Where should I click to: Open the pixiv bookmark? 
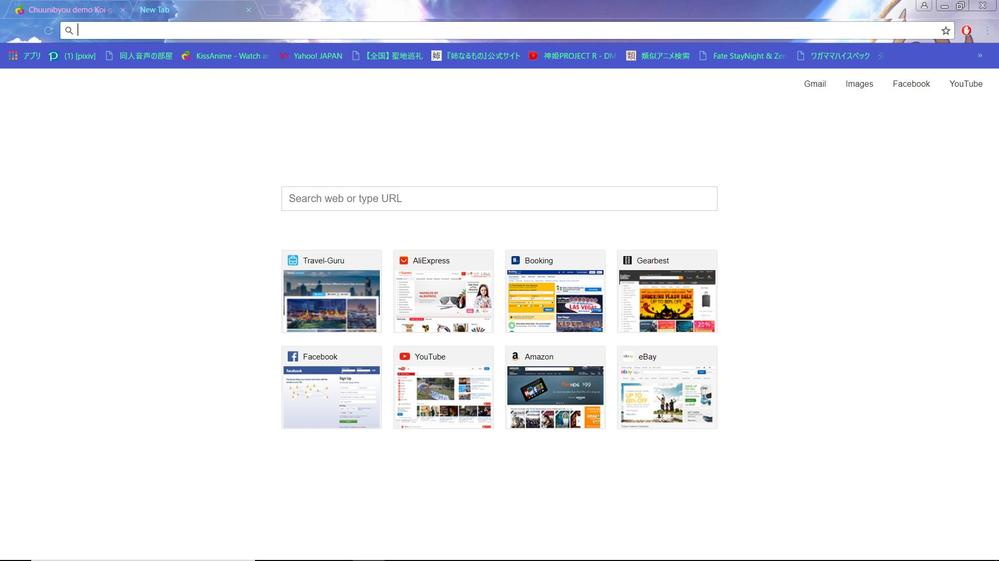[73, 56]
